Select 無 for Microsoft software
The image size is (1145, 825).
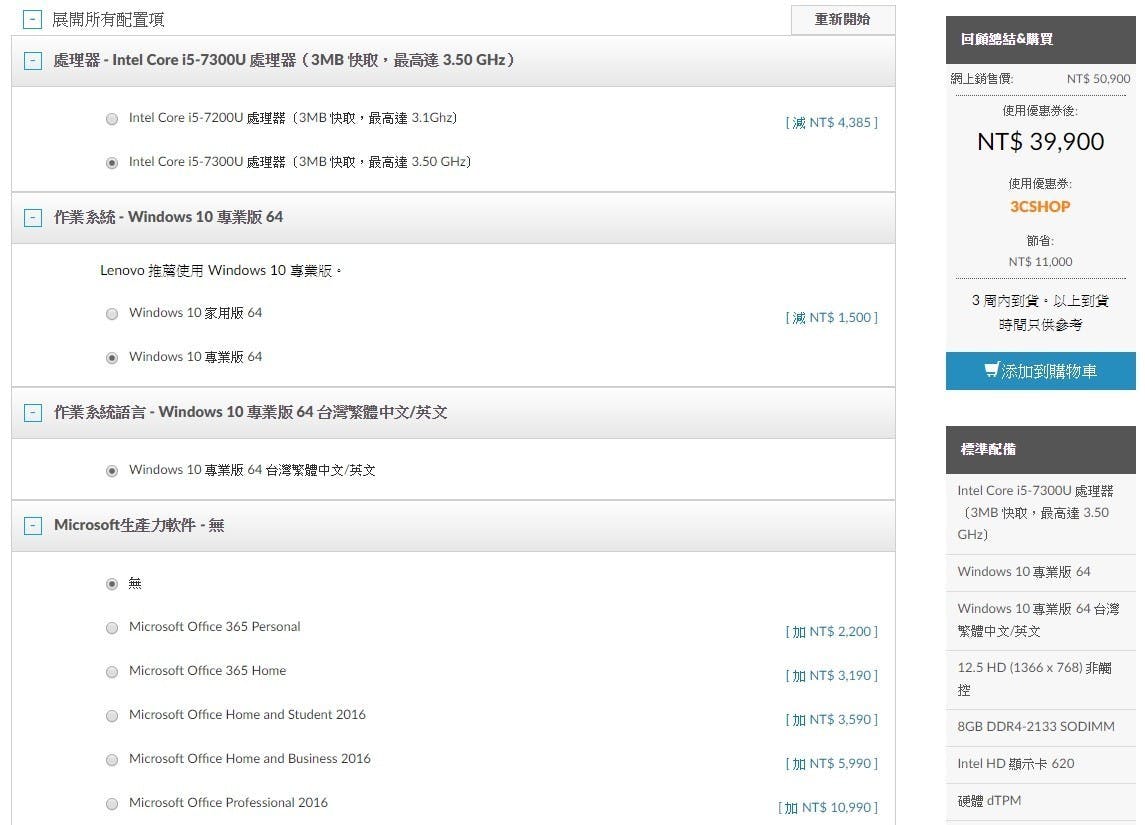(112, 584)
